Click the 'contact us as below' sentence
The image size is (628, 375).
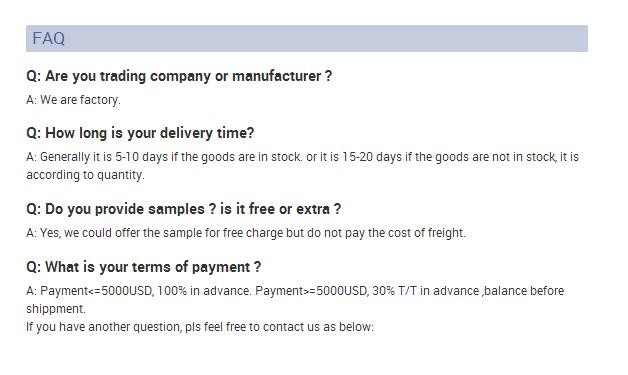pos(200,327)
